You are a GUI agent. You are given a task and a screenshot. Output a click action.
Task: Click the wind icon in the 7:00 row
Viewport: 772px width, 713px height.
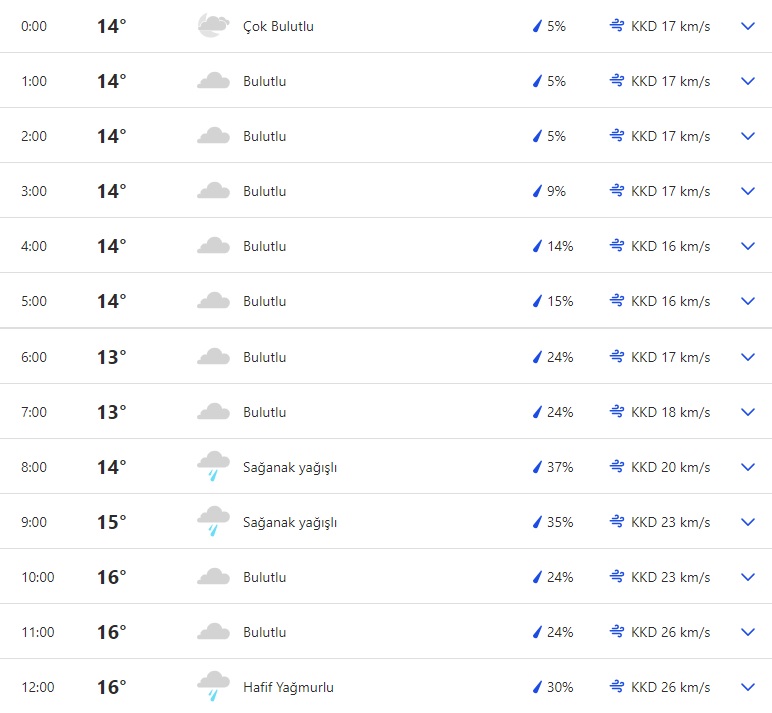click(x=617, y=412)
